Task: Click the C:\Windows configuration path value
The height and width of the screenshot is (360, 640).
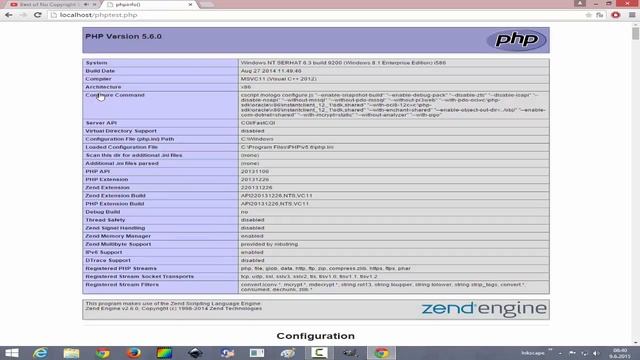Action: [257, 139]
